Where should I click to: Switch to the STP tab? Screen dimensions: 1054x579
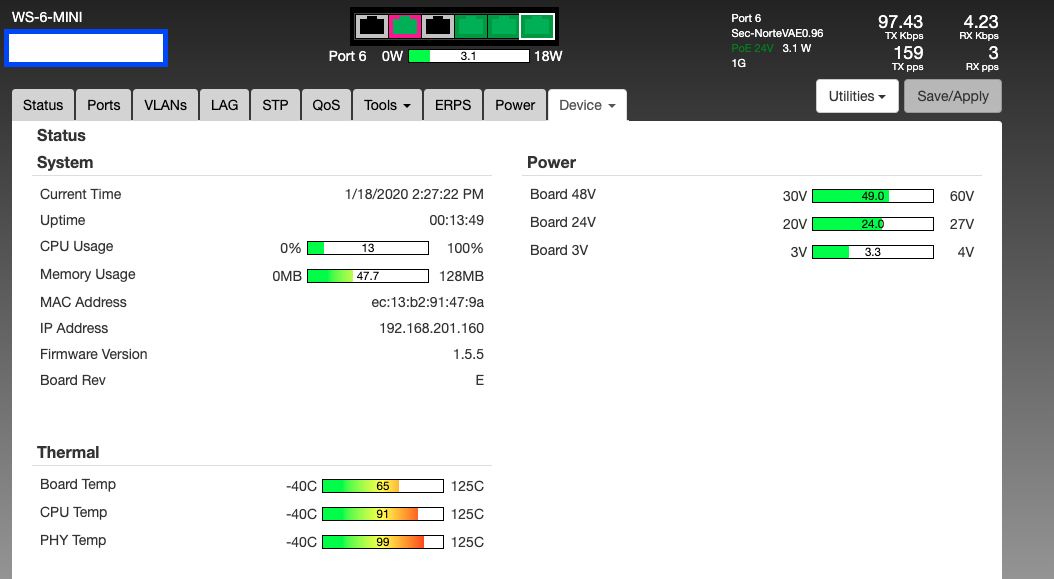click(x=275, y=105)
